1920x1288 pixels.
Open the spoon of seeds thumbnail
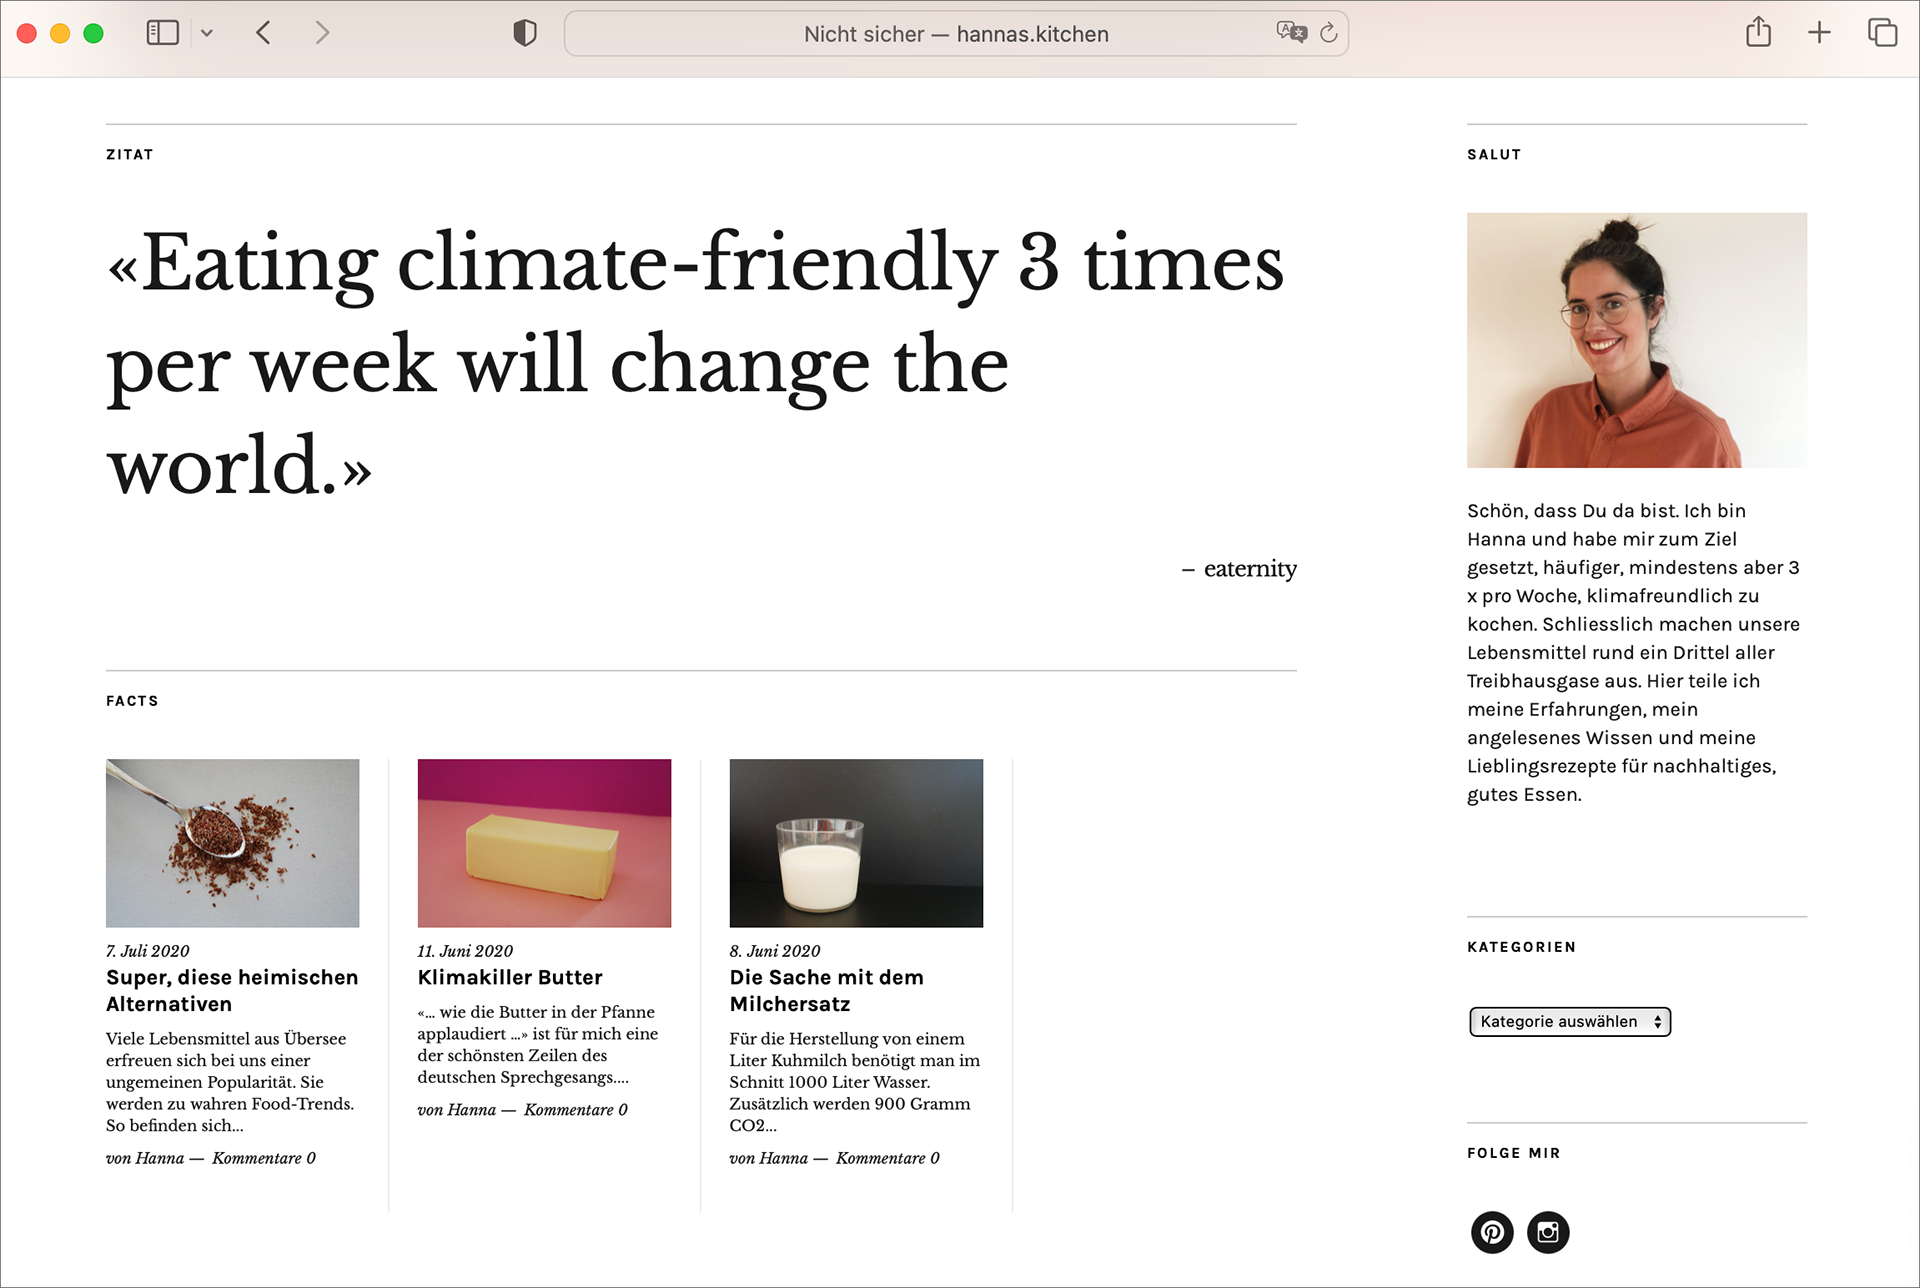point(232,843)
